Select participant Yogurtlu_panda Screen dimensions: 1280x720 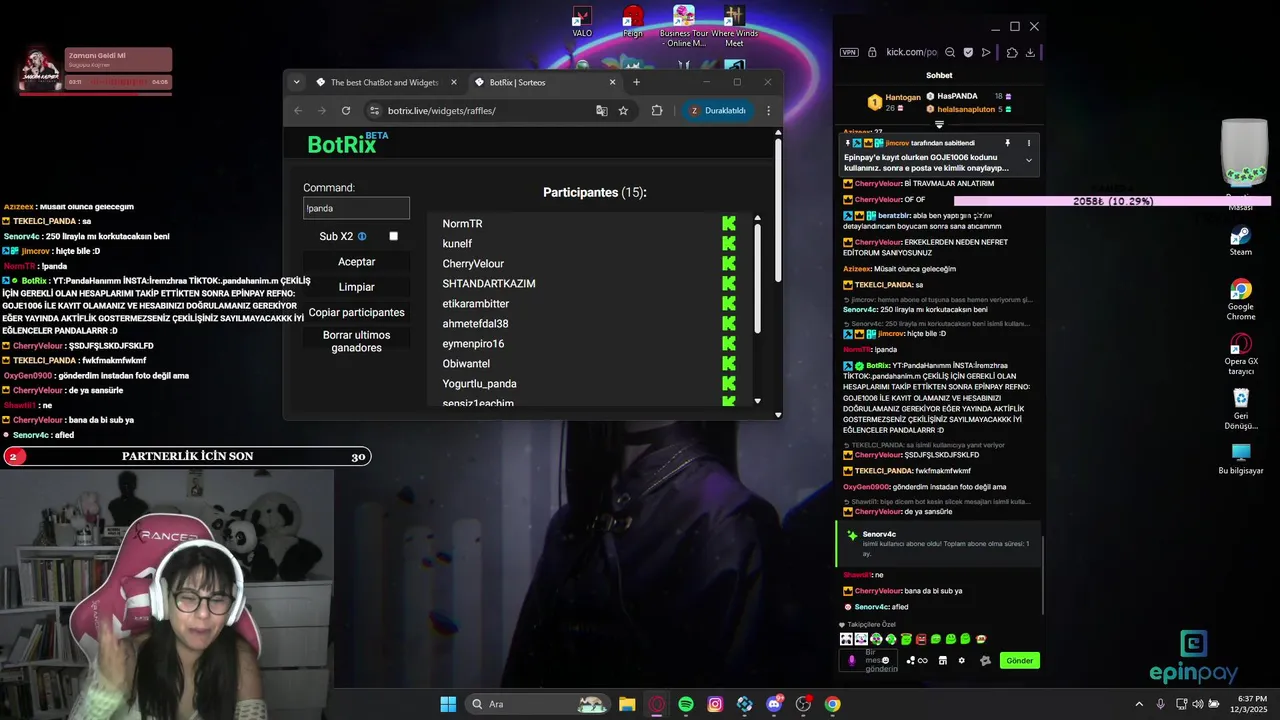point(479,384)
